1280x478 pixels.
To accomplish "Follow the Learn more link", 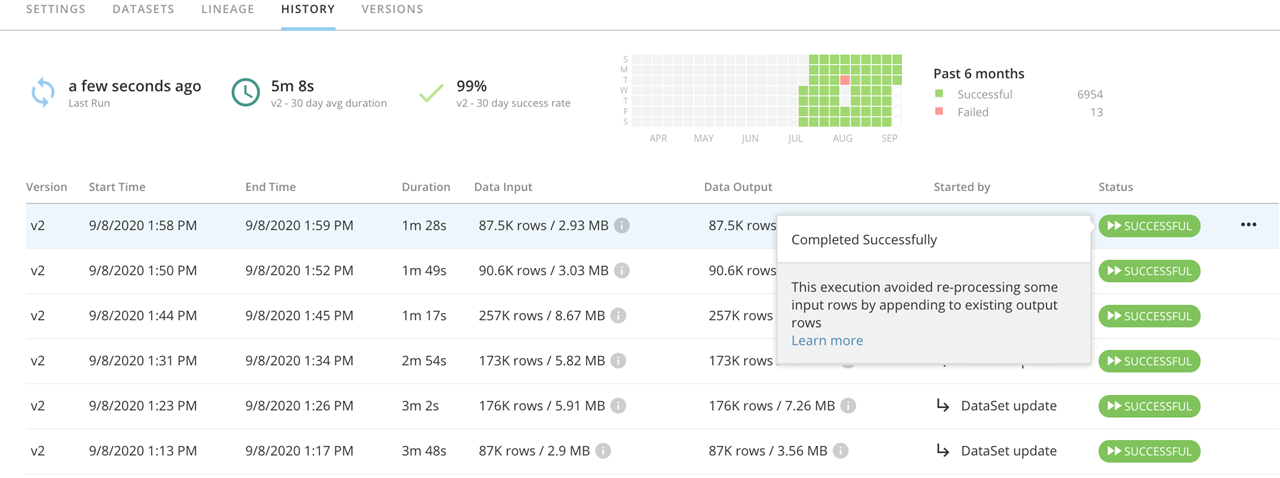I will click(827, 341).
